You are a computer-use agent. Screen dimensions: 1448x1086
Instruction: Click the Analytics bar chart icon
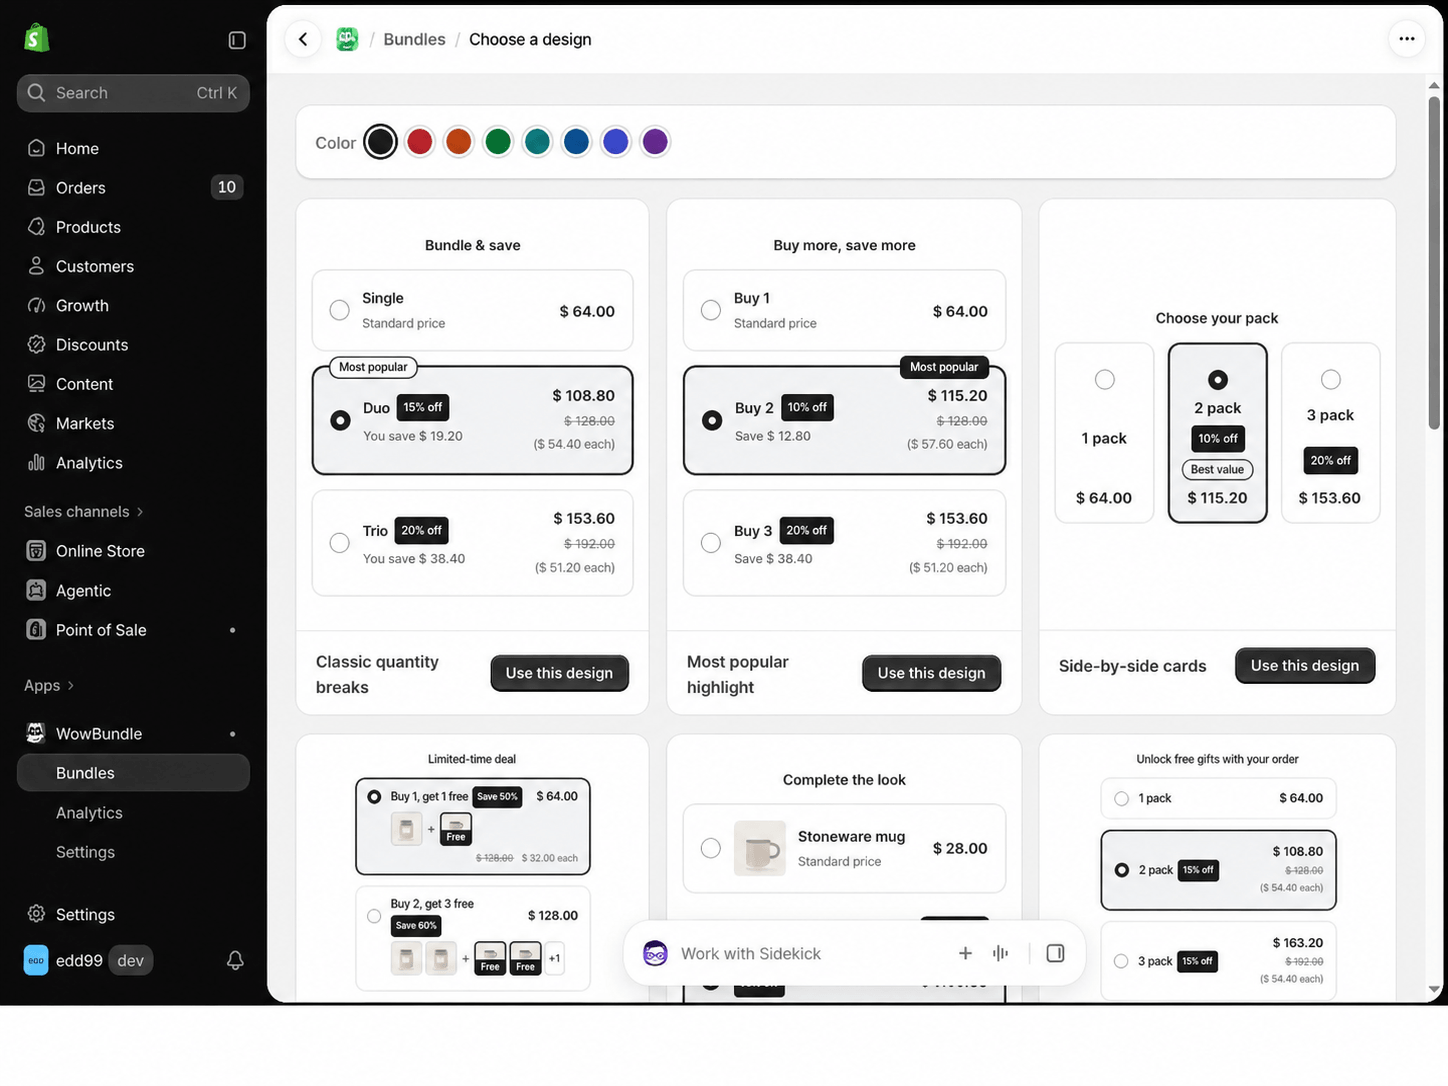37,462
